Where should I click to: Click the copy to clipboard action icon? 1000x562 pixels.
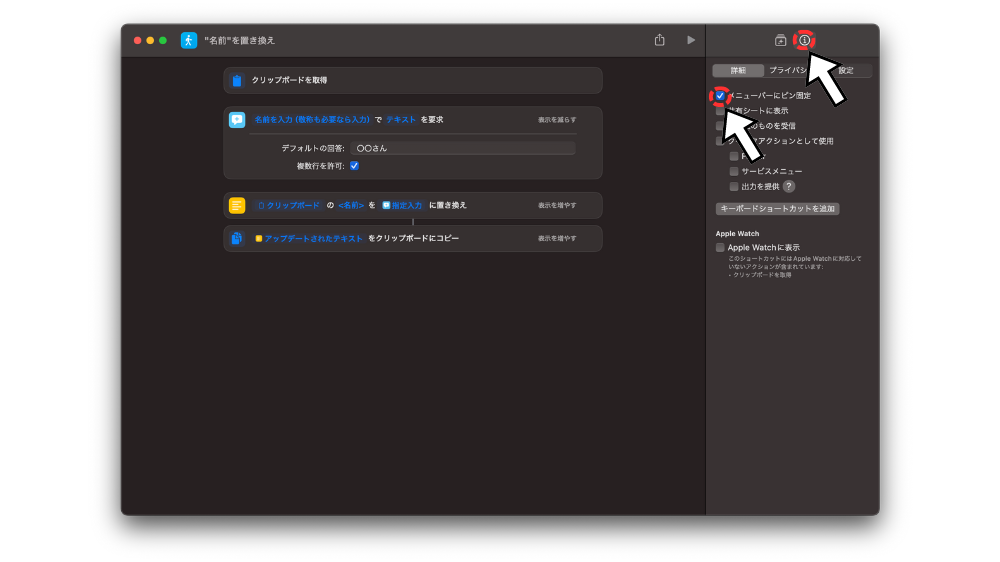point(237,239)
